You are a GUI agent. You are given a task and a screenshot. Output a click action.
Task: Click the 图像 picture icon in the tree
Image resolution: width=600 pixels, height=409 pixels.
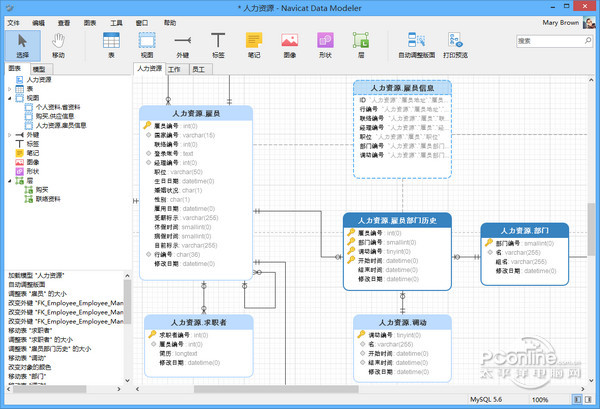(x=20, y=162)
